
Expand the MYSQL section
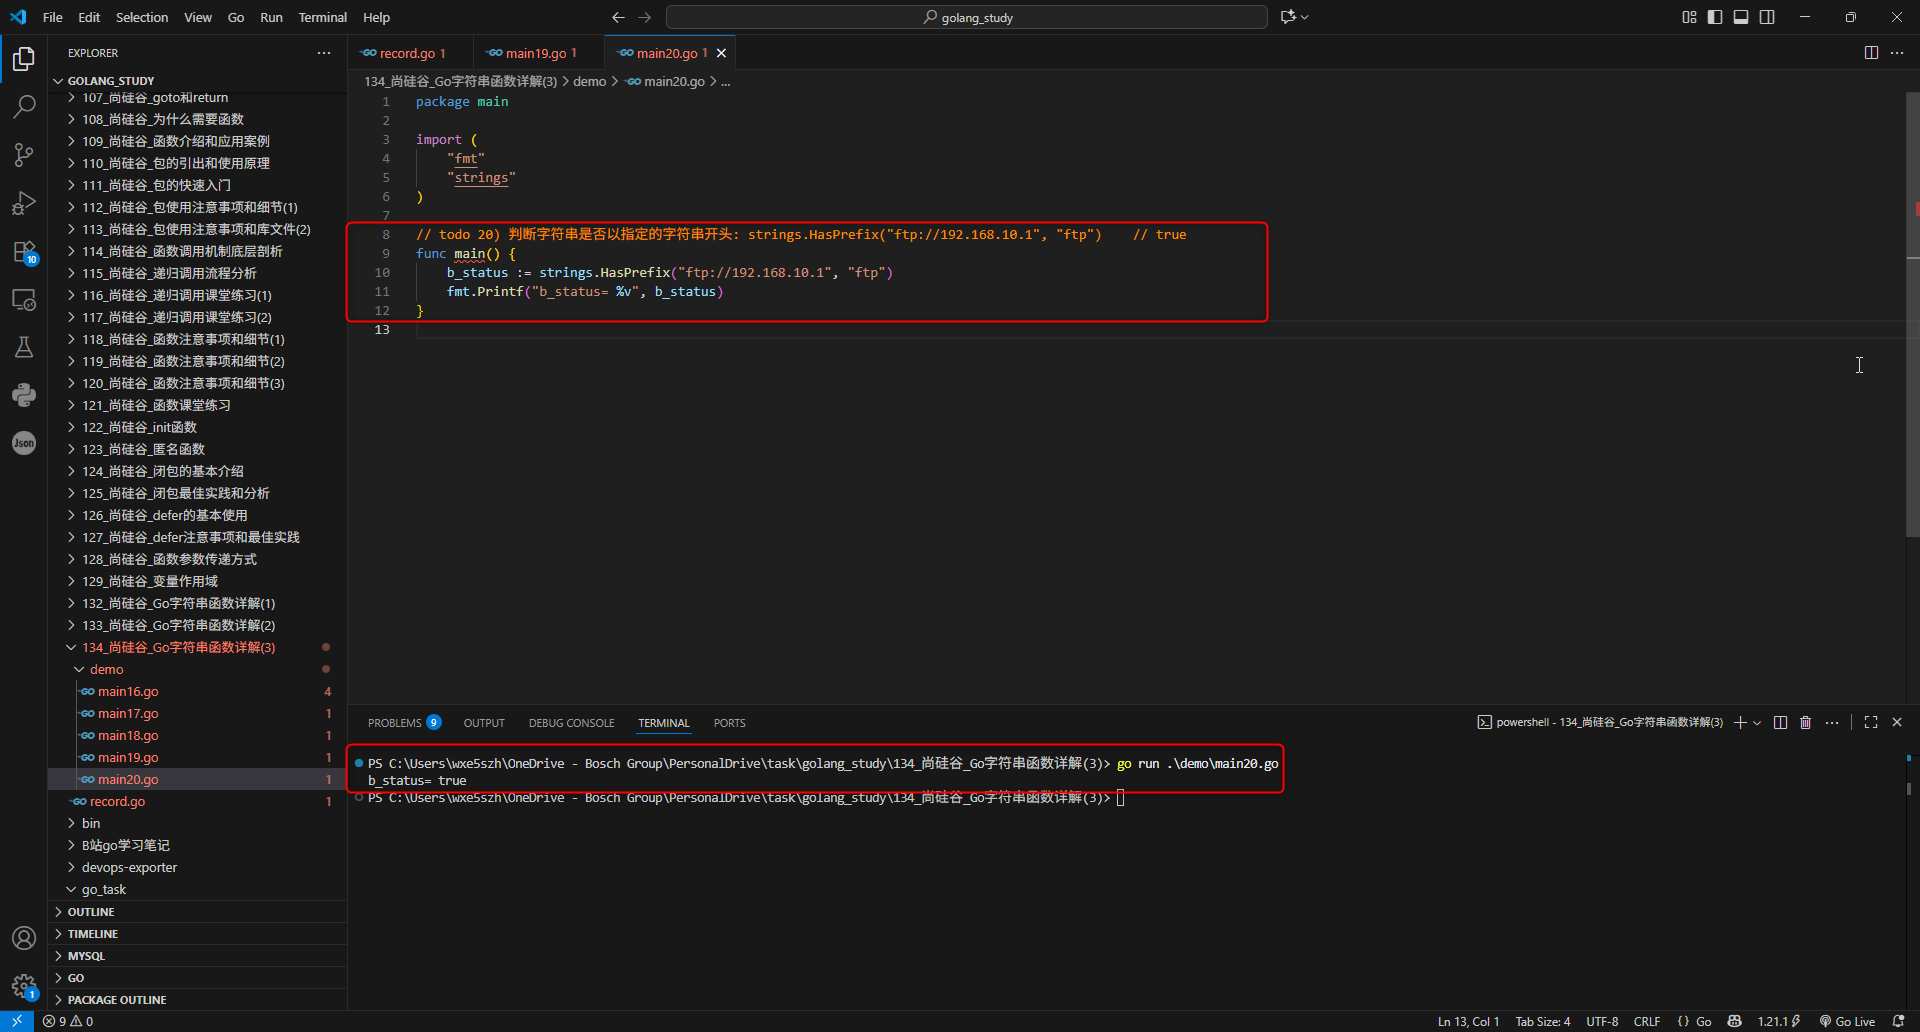click(198, 956)
